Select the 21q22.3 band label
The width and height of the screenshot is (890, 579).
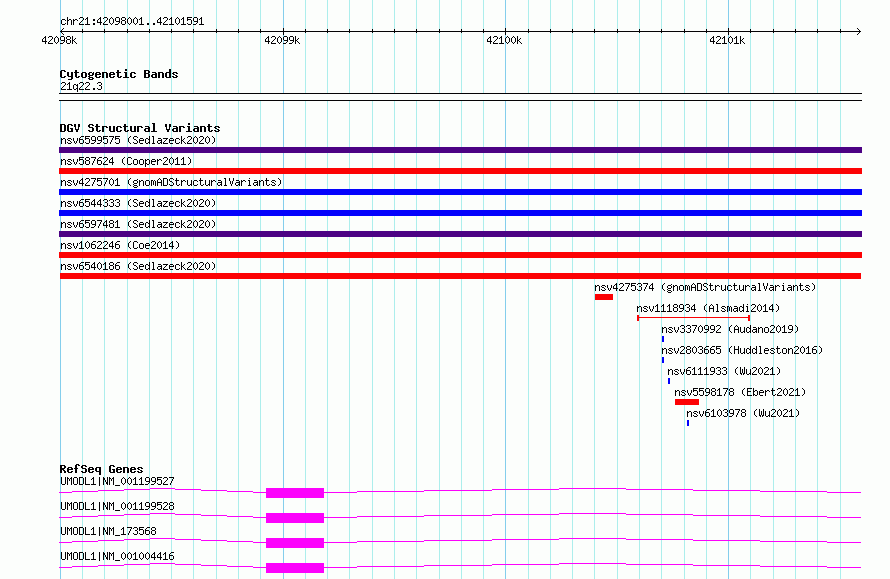[x=81, y=86]
